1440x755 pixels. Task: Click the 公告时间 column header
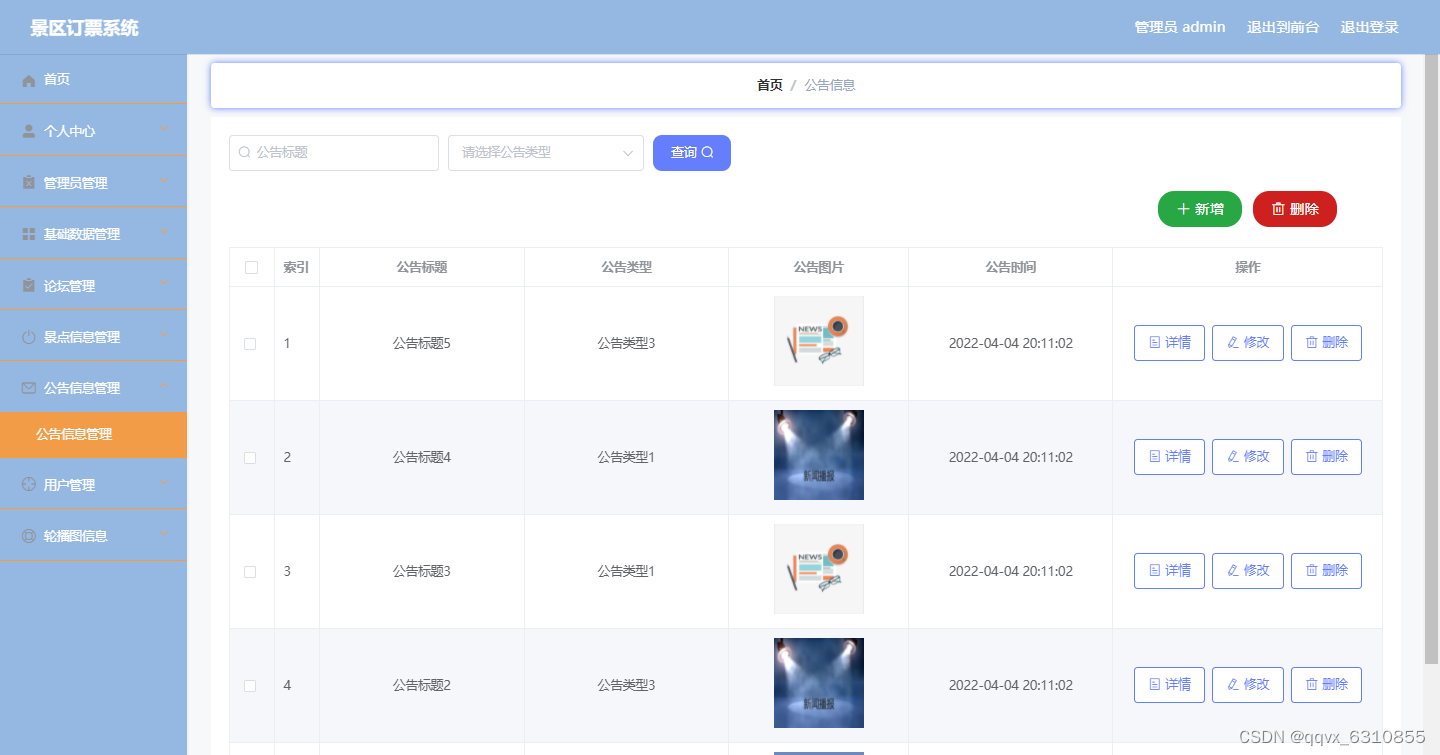1010,267
